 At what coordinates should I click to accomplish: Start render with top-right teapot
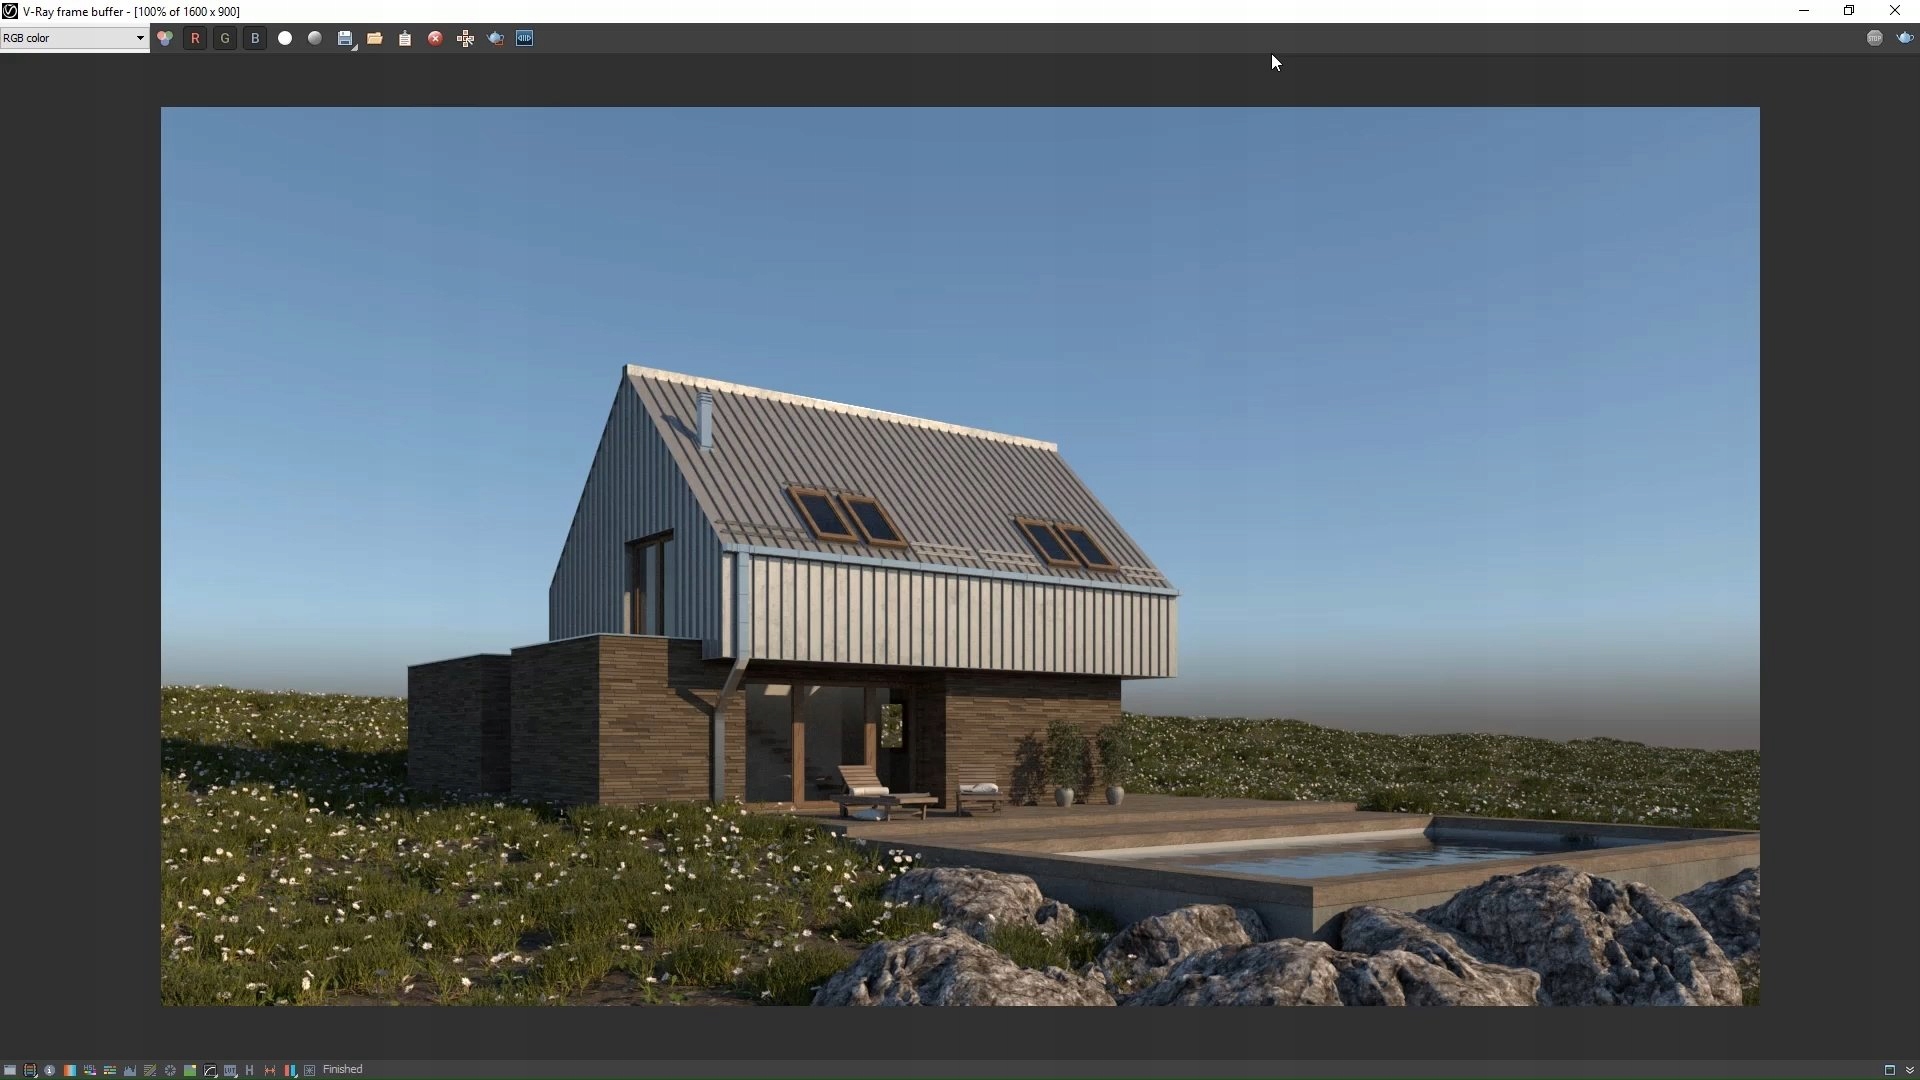click(x=1905, y=38)
